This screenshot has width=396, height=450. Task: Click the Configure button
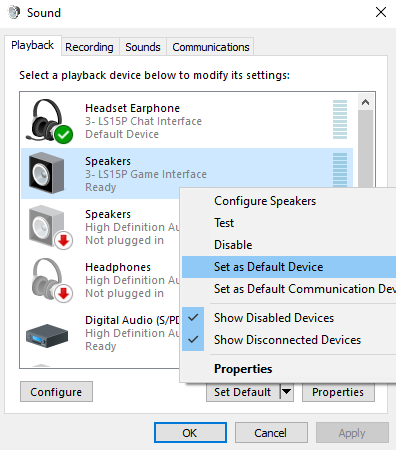click(x=56, y=392)
